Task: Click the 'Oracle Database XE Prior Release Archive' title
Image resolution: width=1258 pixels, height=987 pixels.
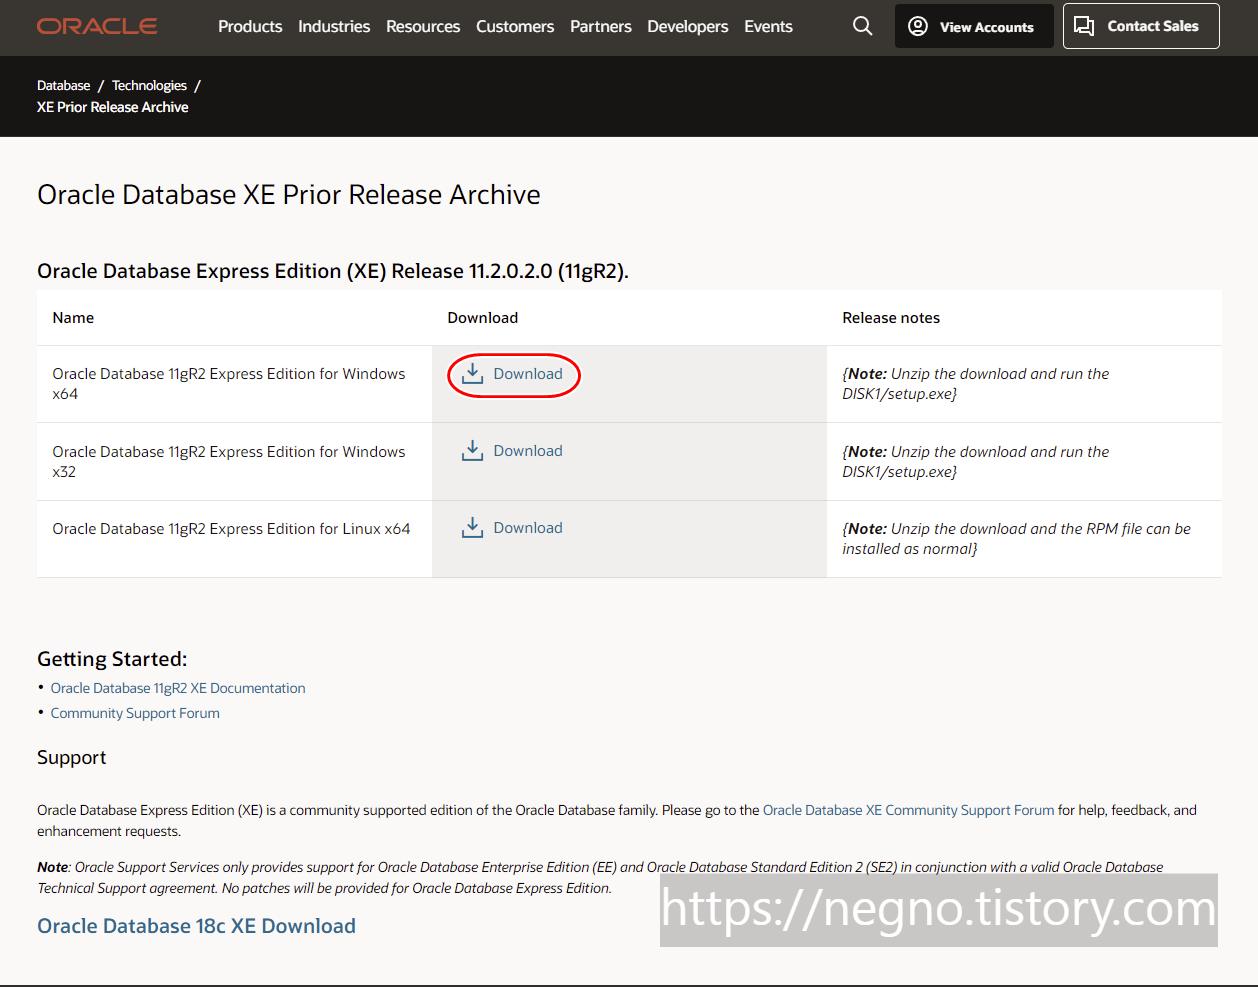Action: tap(289, 194)
